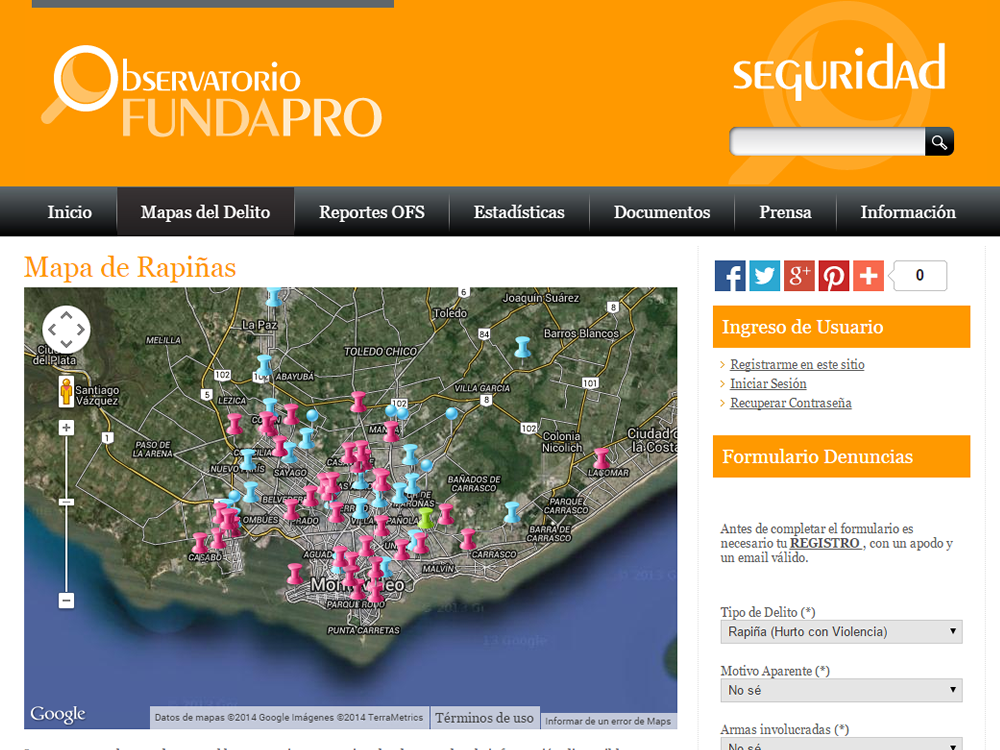
Task: Click the map zoom slider track
Action: pos(66,540)
